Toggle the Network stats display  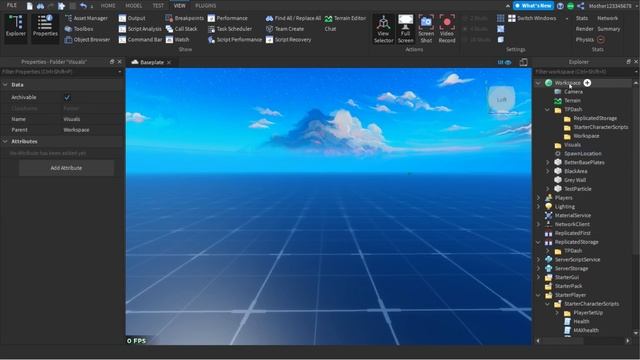[607, 18]
